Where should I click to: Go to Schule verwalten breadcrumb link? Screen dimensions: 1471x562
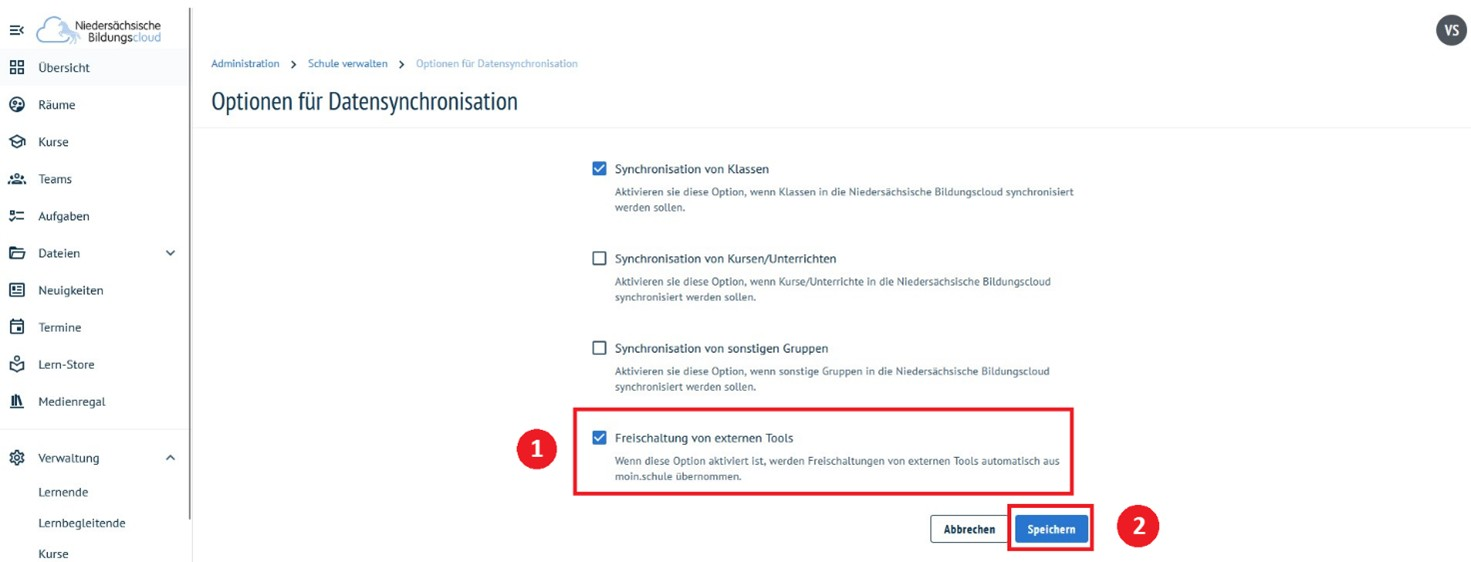pos(347,64)
